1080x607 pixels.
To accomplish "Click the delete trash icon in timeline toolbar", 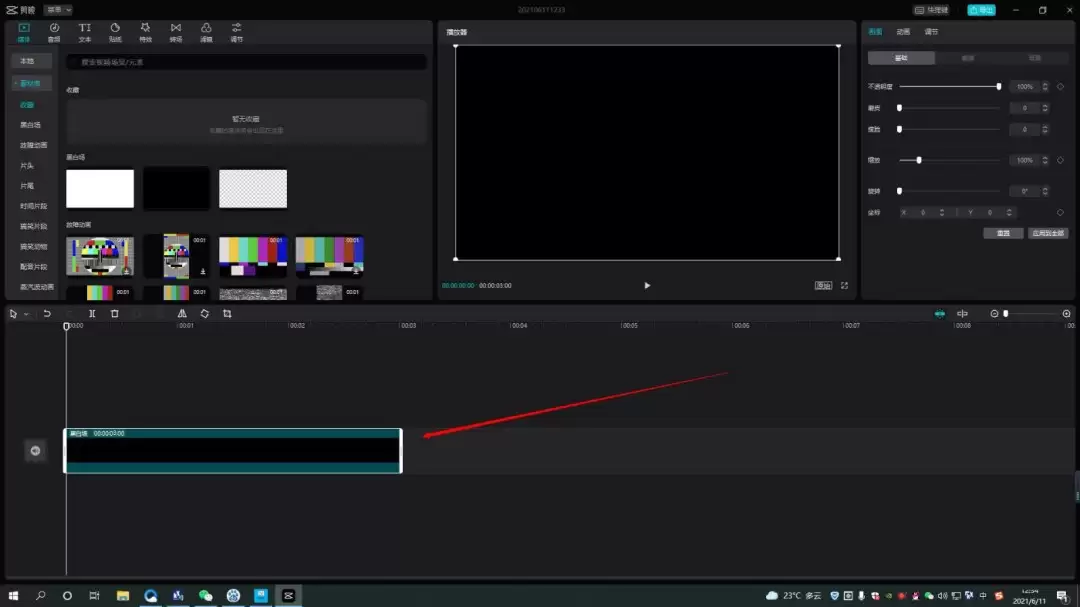I will pyautogui.click(x=115, y=314).
